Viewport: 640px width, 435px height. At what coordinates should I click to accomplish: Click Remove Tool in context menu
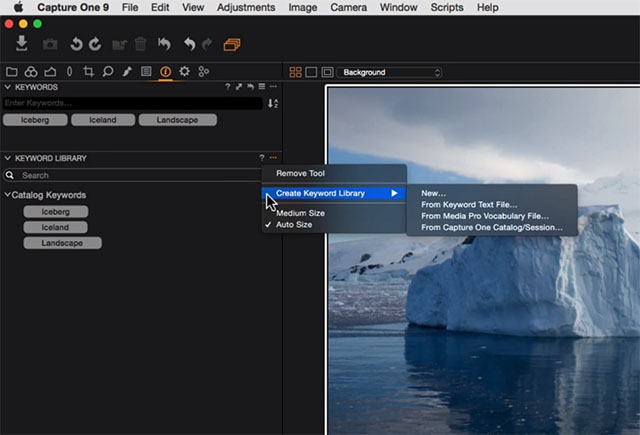tap(300, 173)
